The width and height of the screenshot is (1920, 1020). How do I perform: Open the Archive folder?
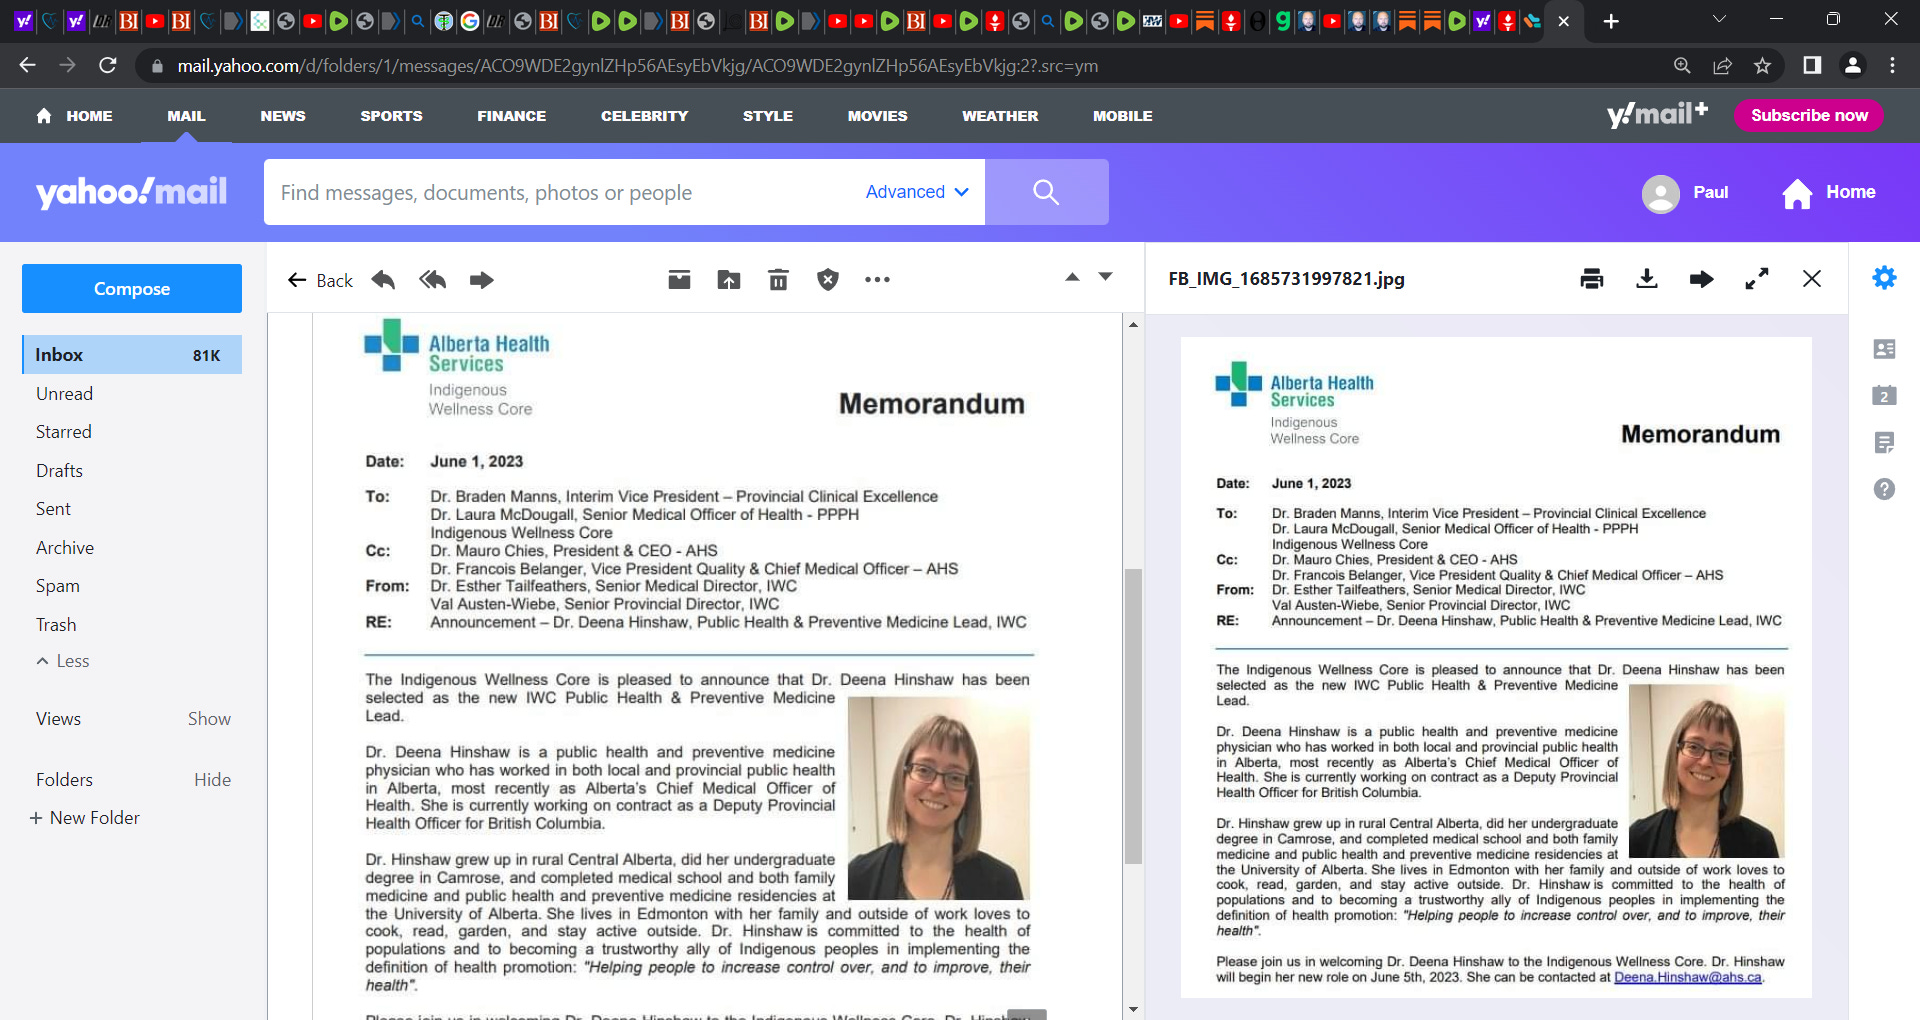[65, 548]
